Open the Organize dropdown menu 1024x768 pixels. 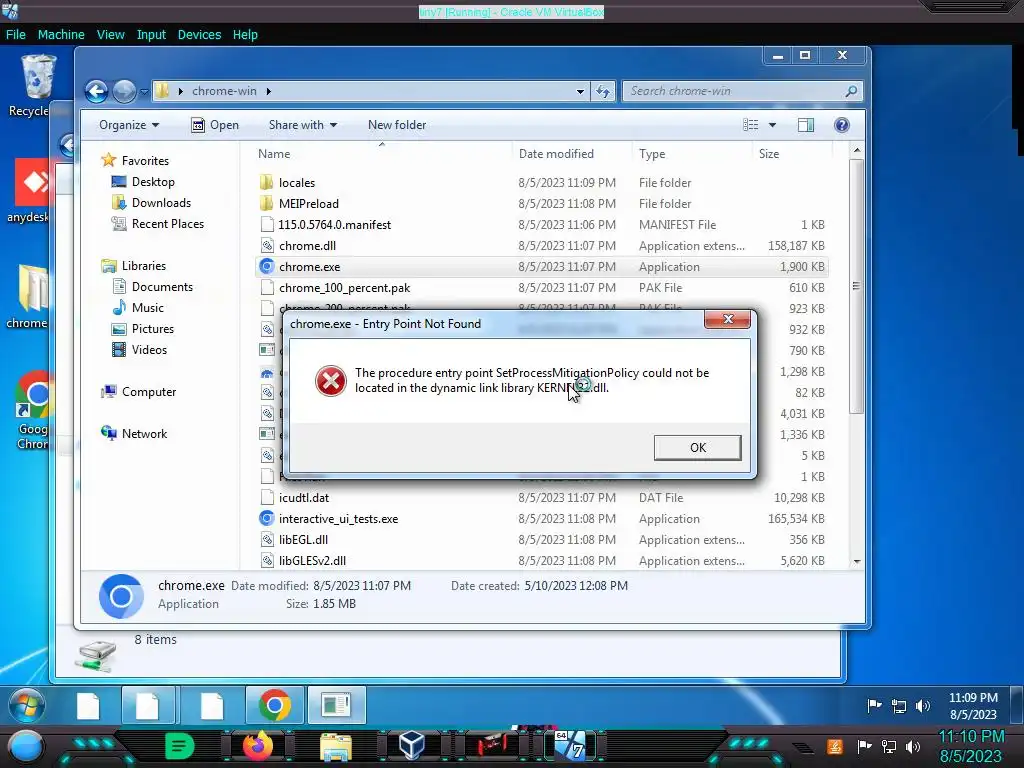click(129, 125)
